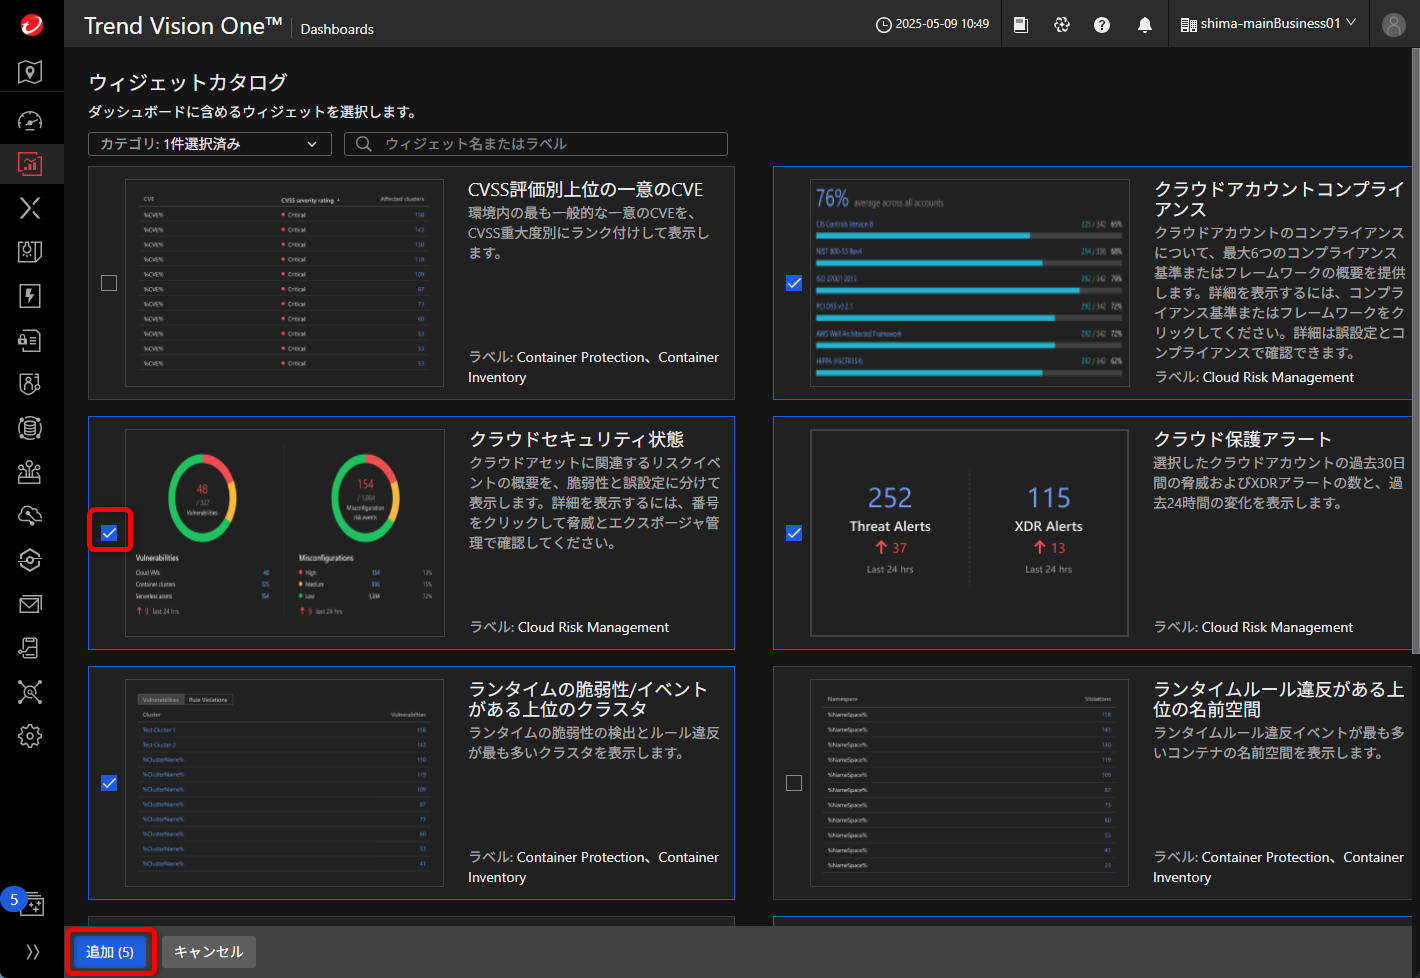Open the threat intelligence book icon in sidebar

30,252
